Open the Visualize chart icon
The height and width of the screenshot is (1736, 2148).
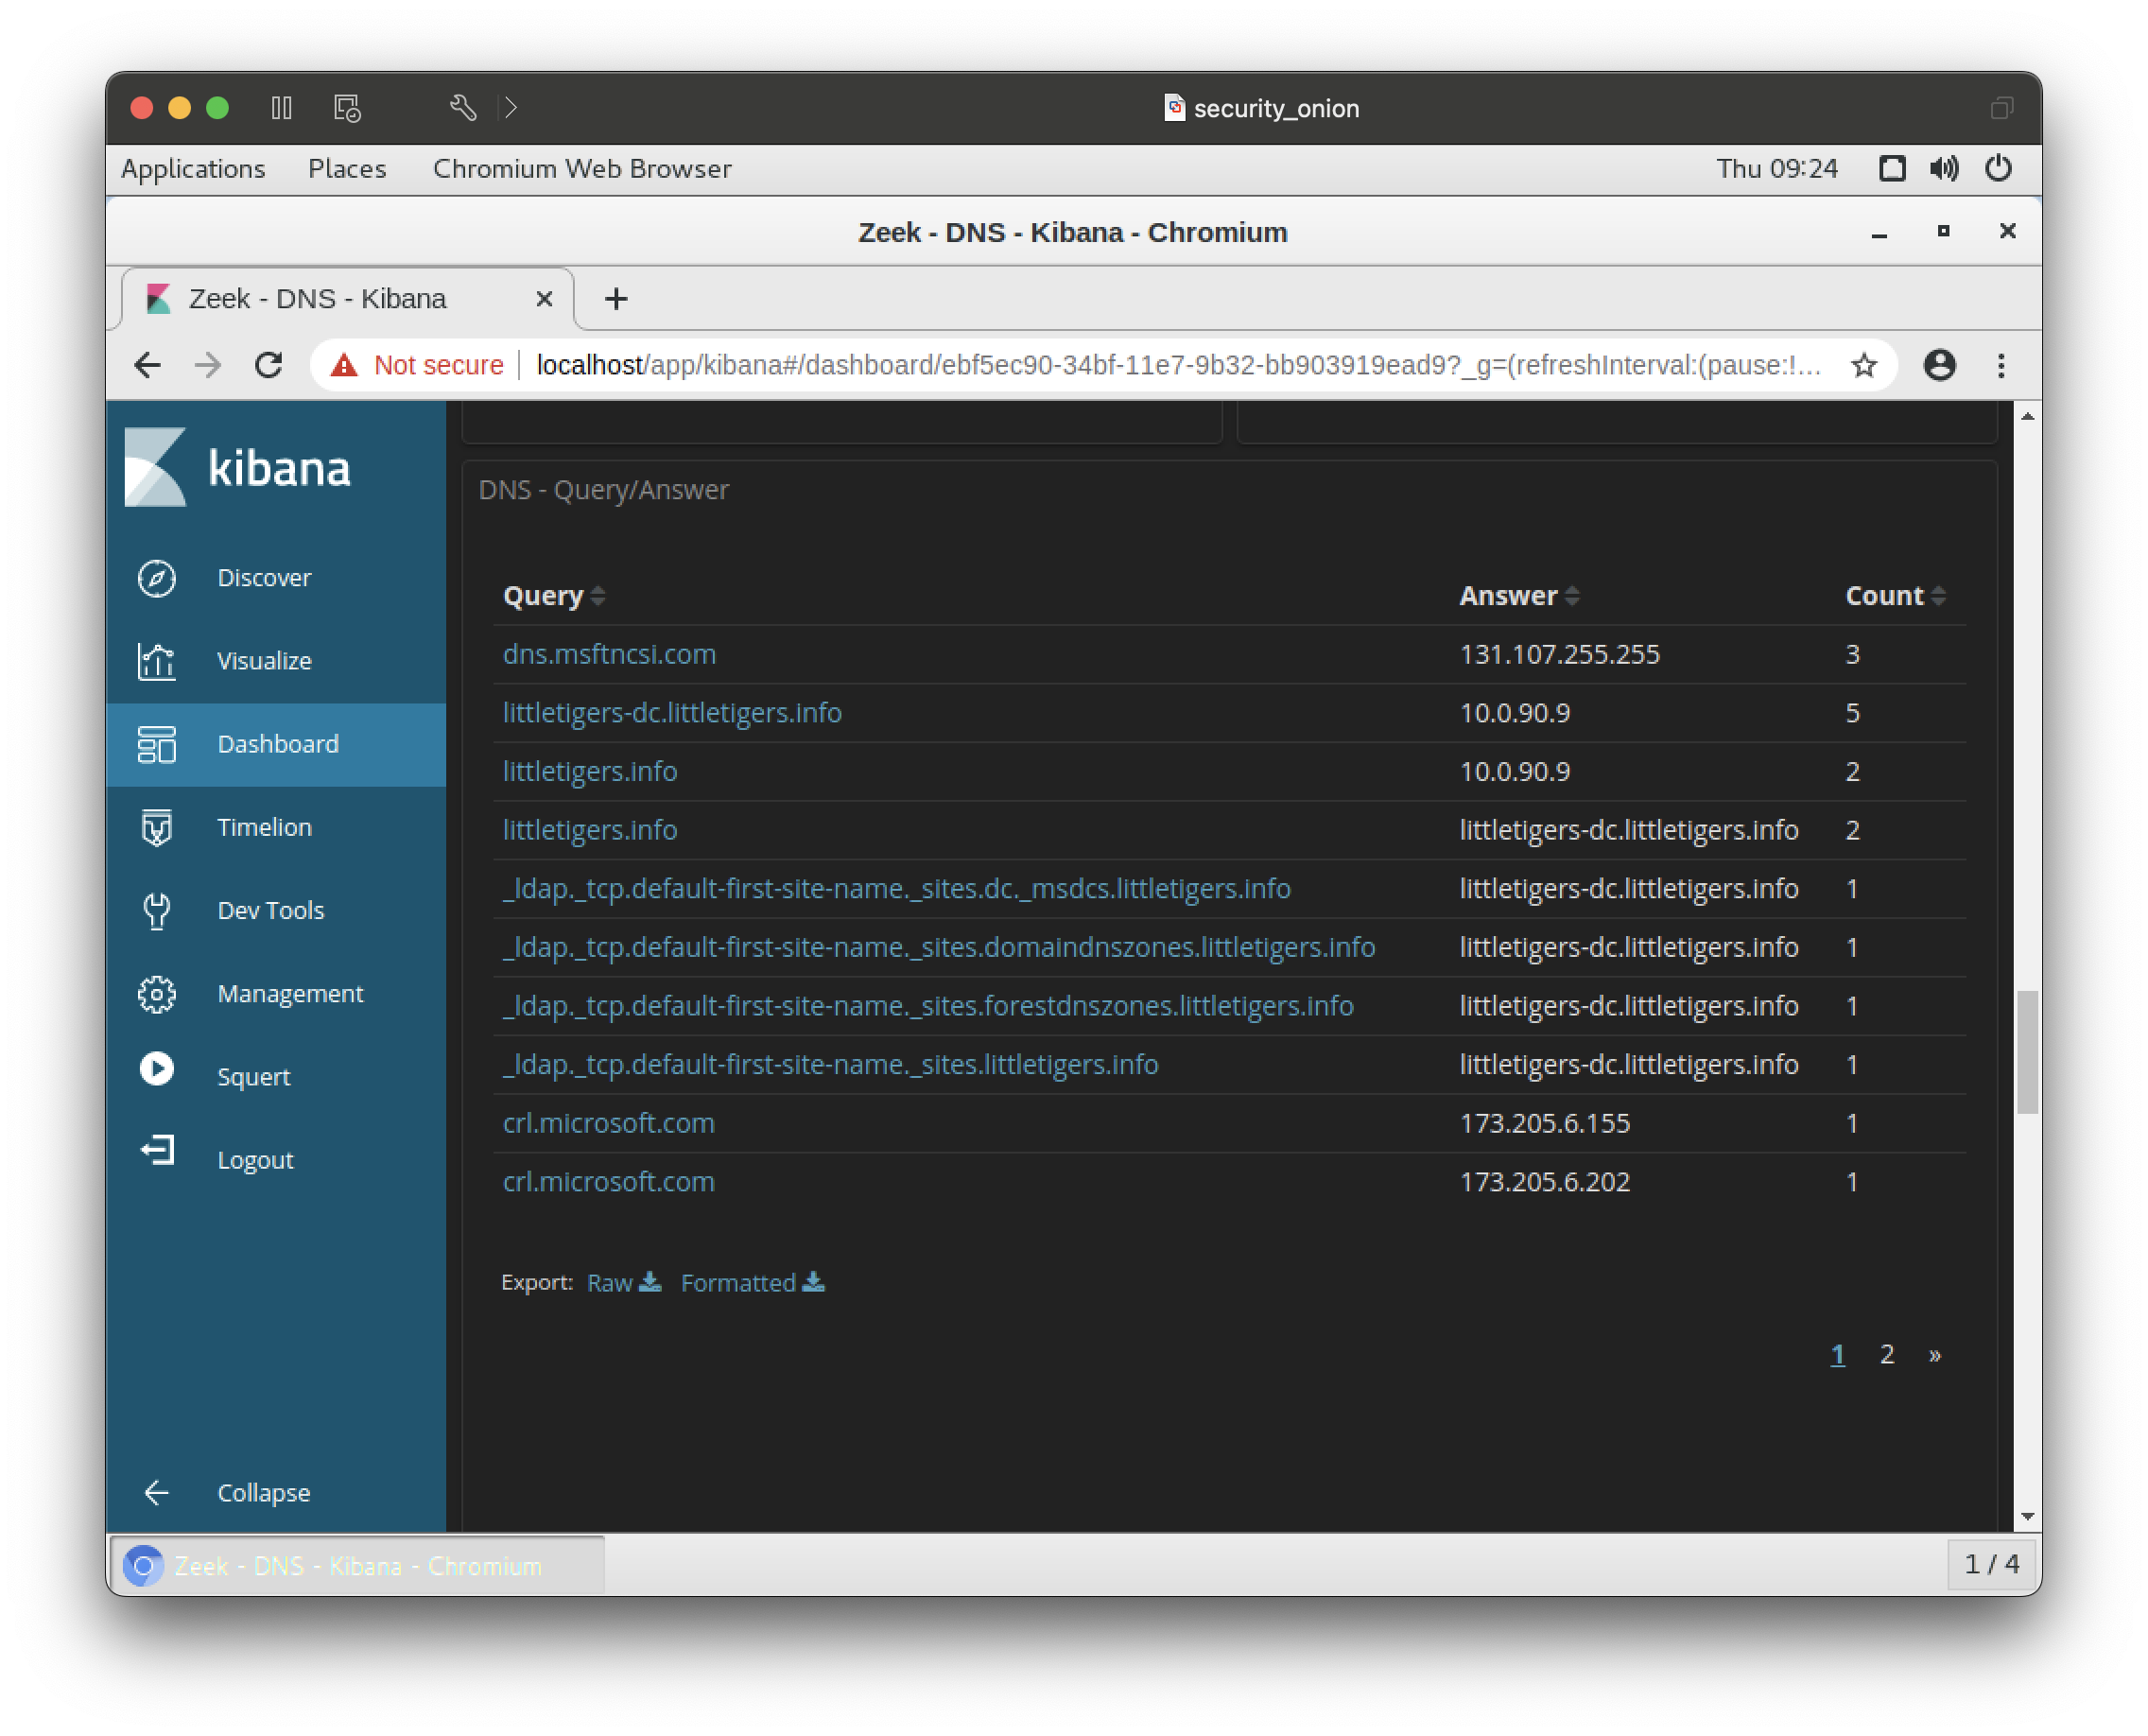(x=157, y=661)
